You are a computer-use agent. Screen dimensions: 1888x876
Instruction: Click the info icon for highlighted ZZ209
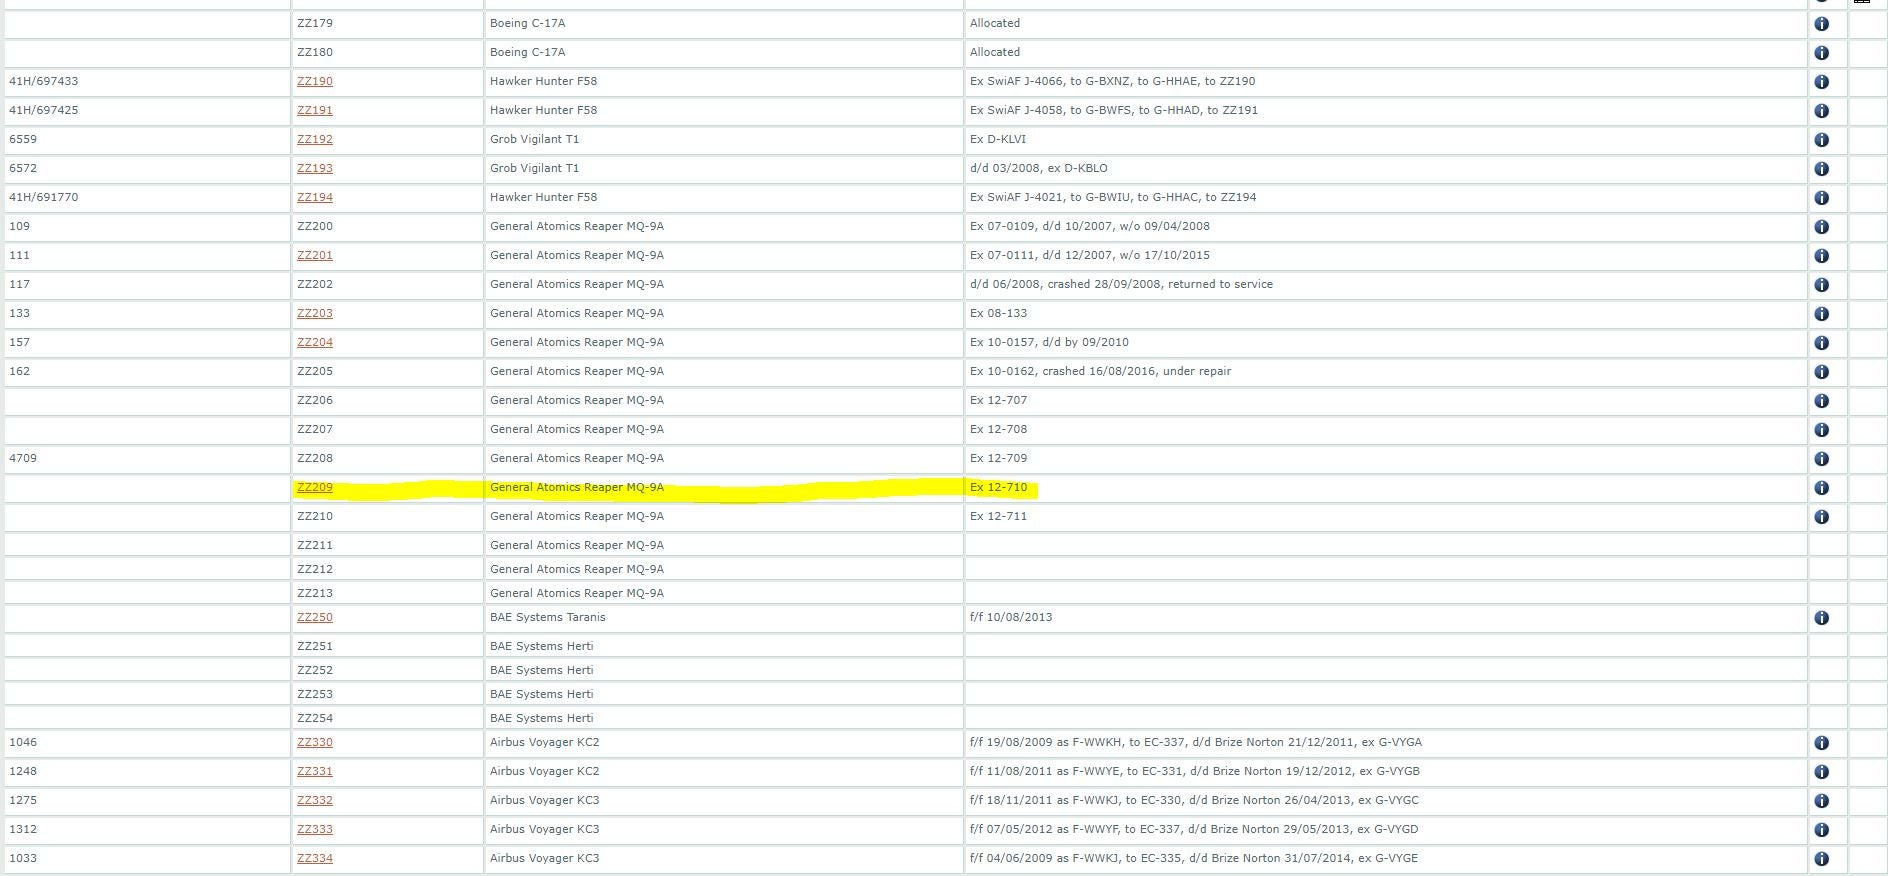pos(1821,488)
